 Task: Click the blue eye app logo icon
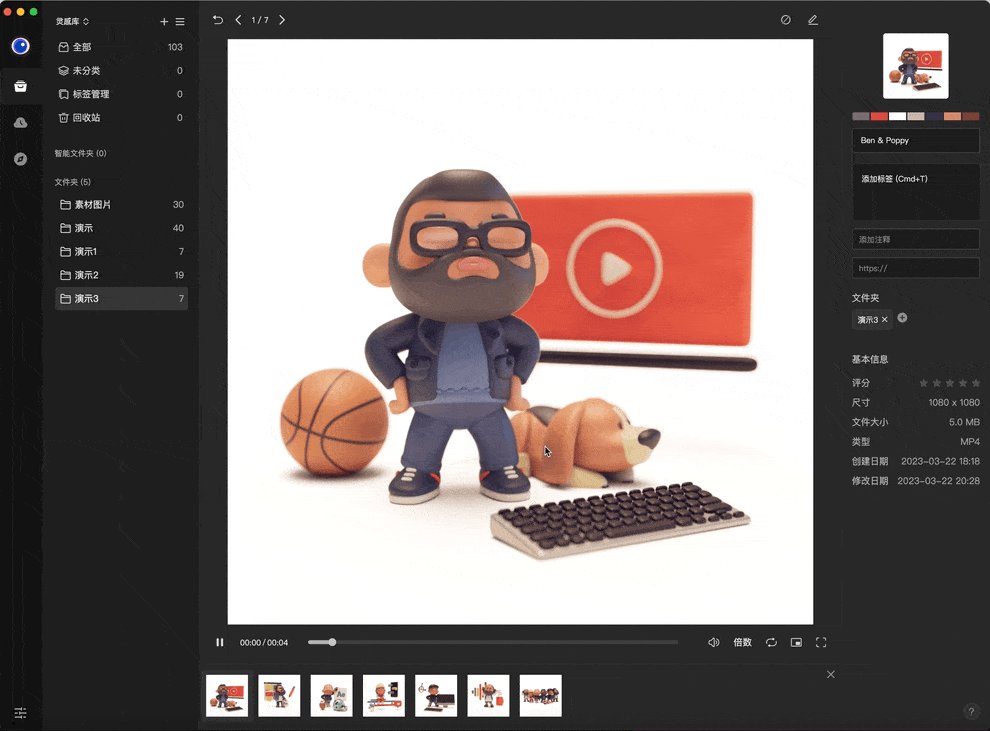coord(21,46)
